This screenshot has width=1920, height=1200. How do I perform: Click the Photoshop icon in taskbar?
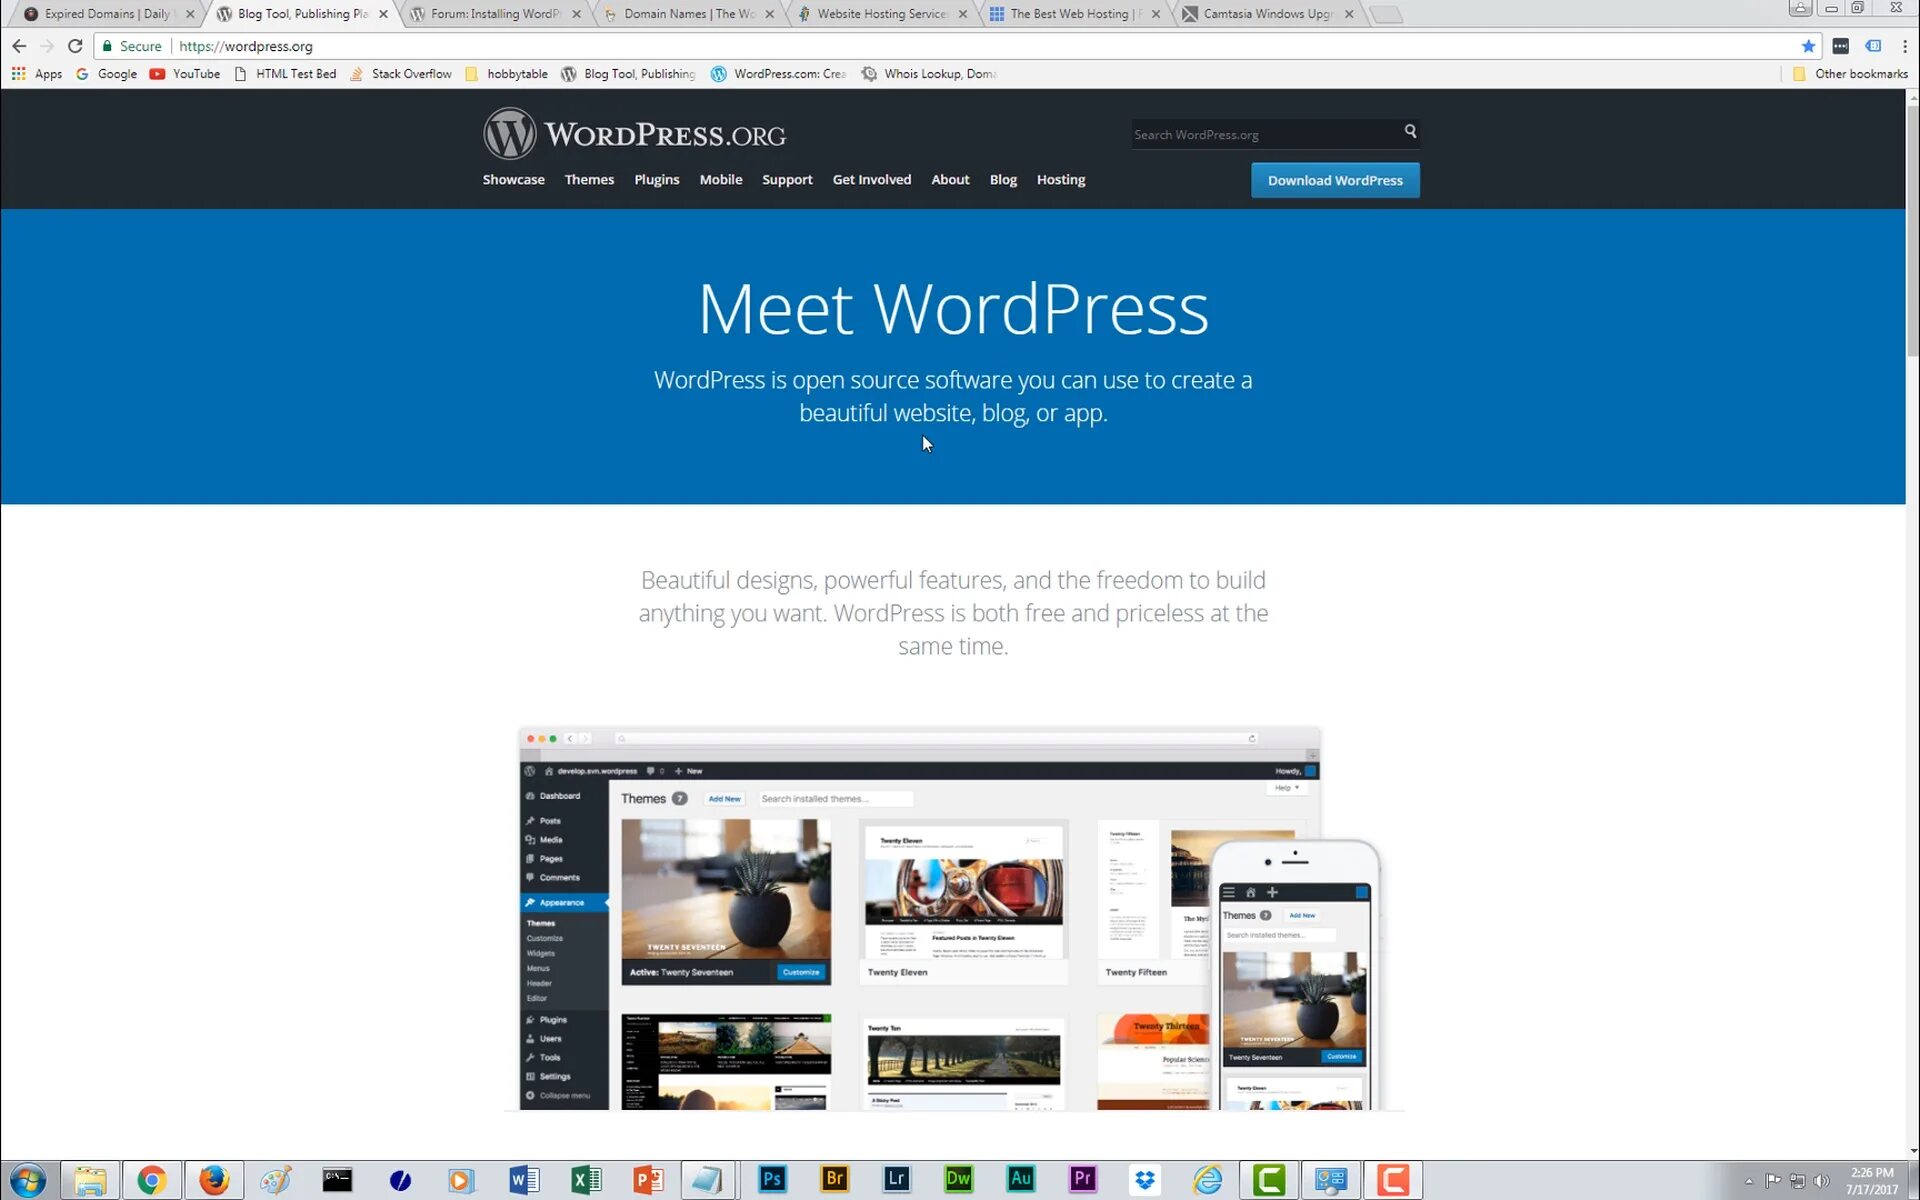click(771, 1181)
